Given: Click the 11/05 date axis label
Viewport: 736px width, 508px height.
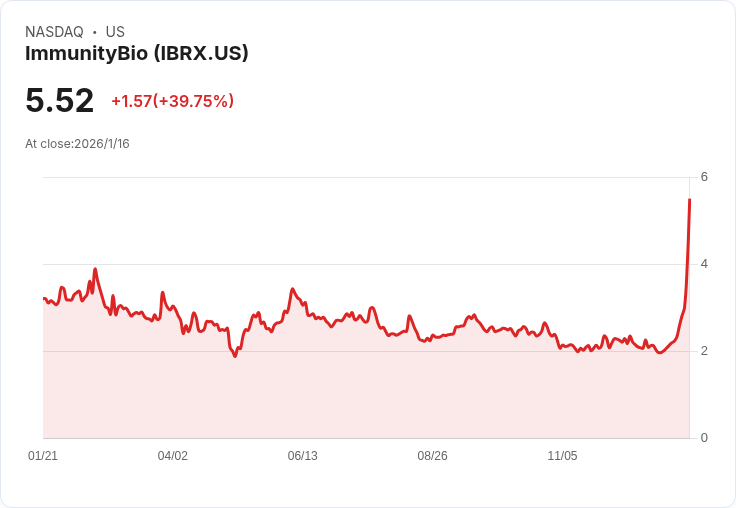Looking at the screenshot, I should (x=562, y=455).
